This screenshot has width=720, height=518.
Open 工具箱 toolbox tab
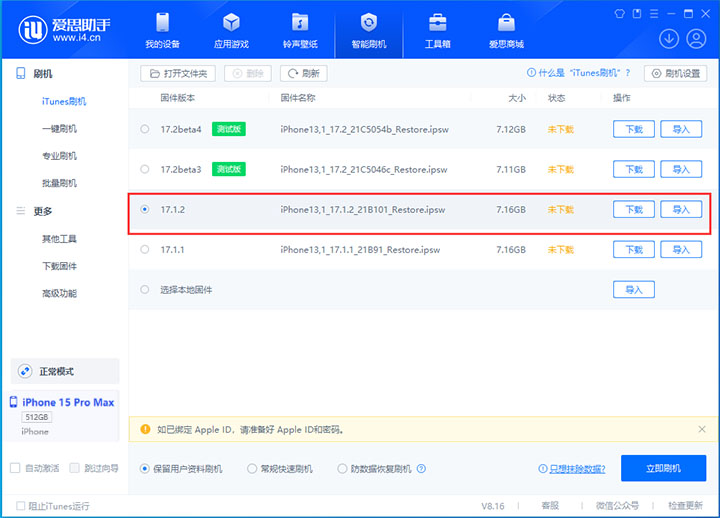tap(437, 30)
